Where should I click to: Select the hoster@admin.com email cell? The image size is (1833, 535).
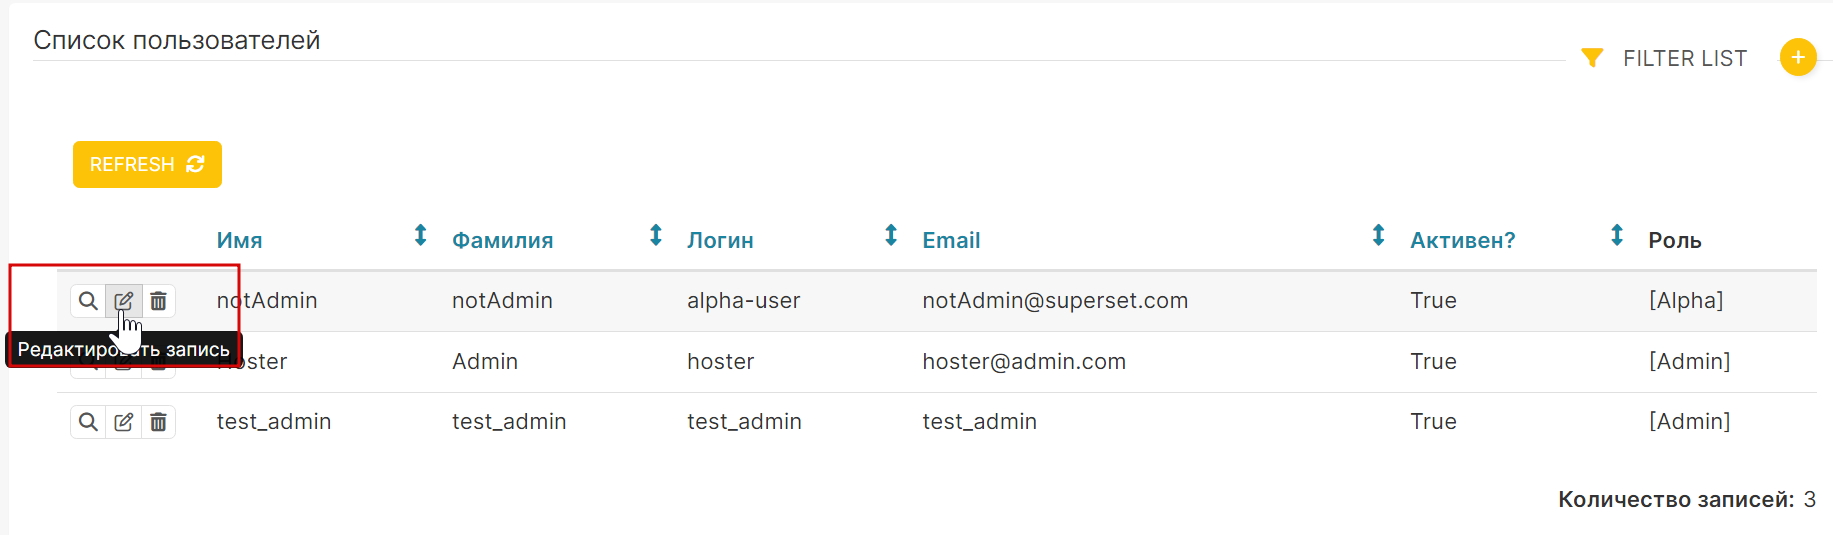[x=1024, y=361]
